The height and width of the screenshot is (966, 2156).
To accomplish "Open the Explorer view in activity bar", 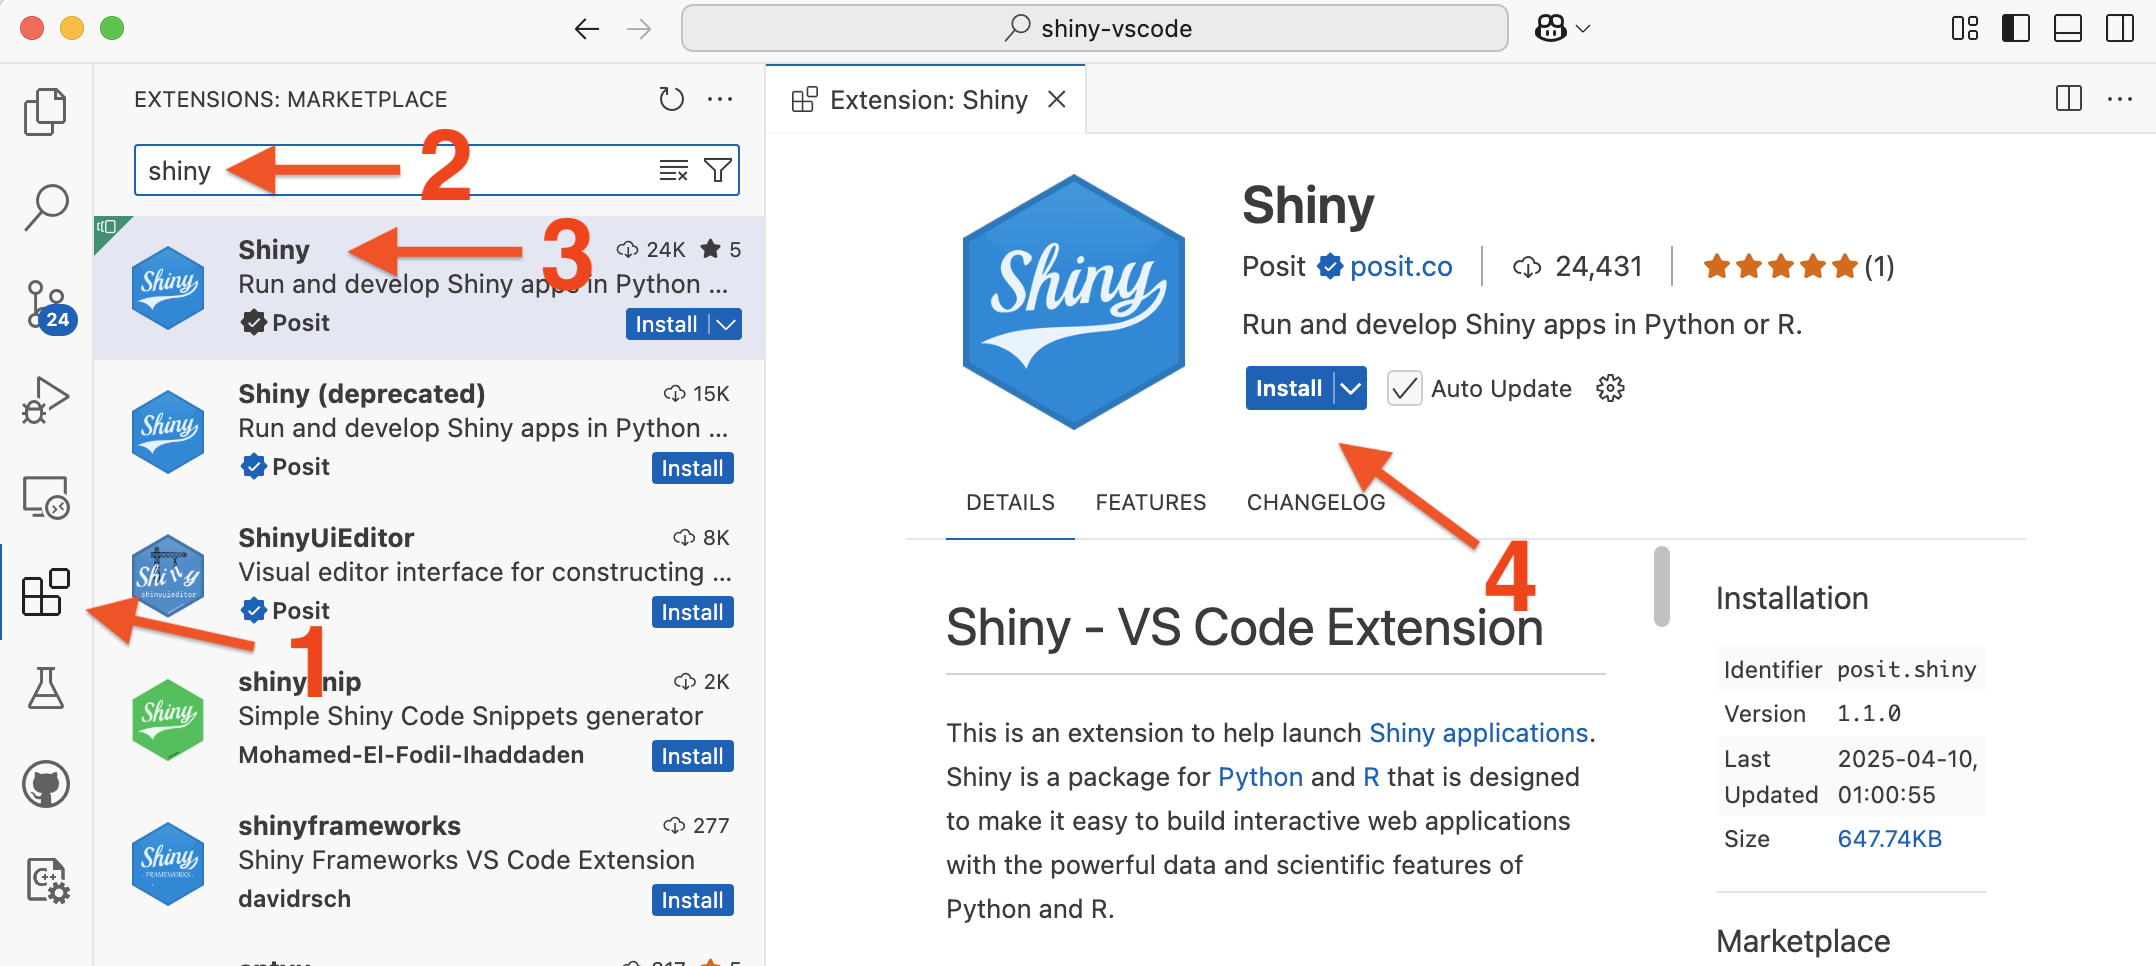I will point(45,111).
